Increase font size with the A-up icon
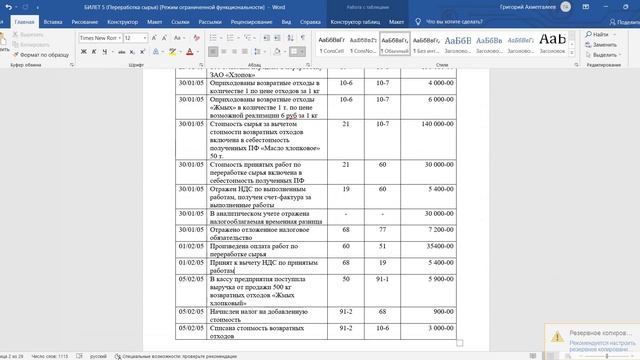Screen dimensions: 640x360 pyautogui.click(x=154, y=38)
